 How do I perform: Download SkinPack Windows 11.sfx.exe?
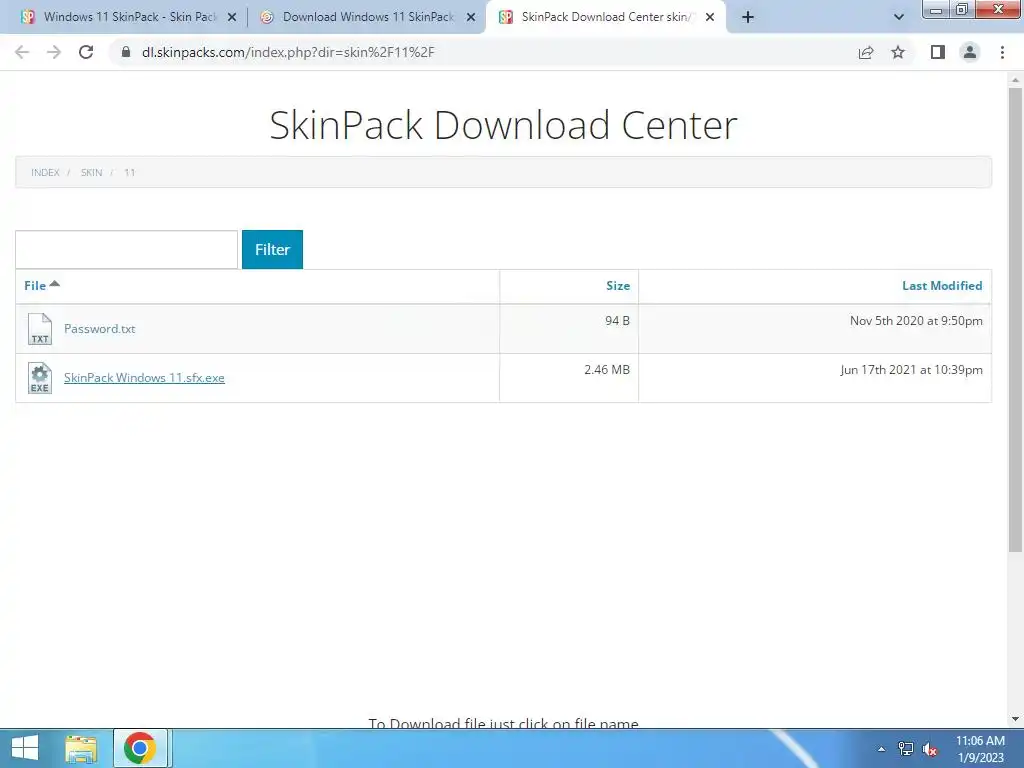(144, 377)
